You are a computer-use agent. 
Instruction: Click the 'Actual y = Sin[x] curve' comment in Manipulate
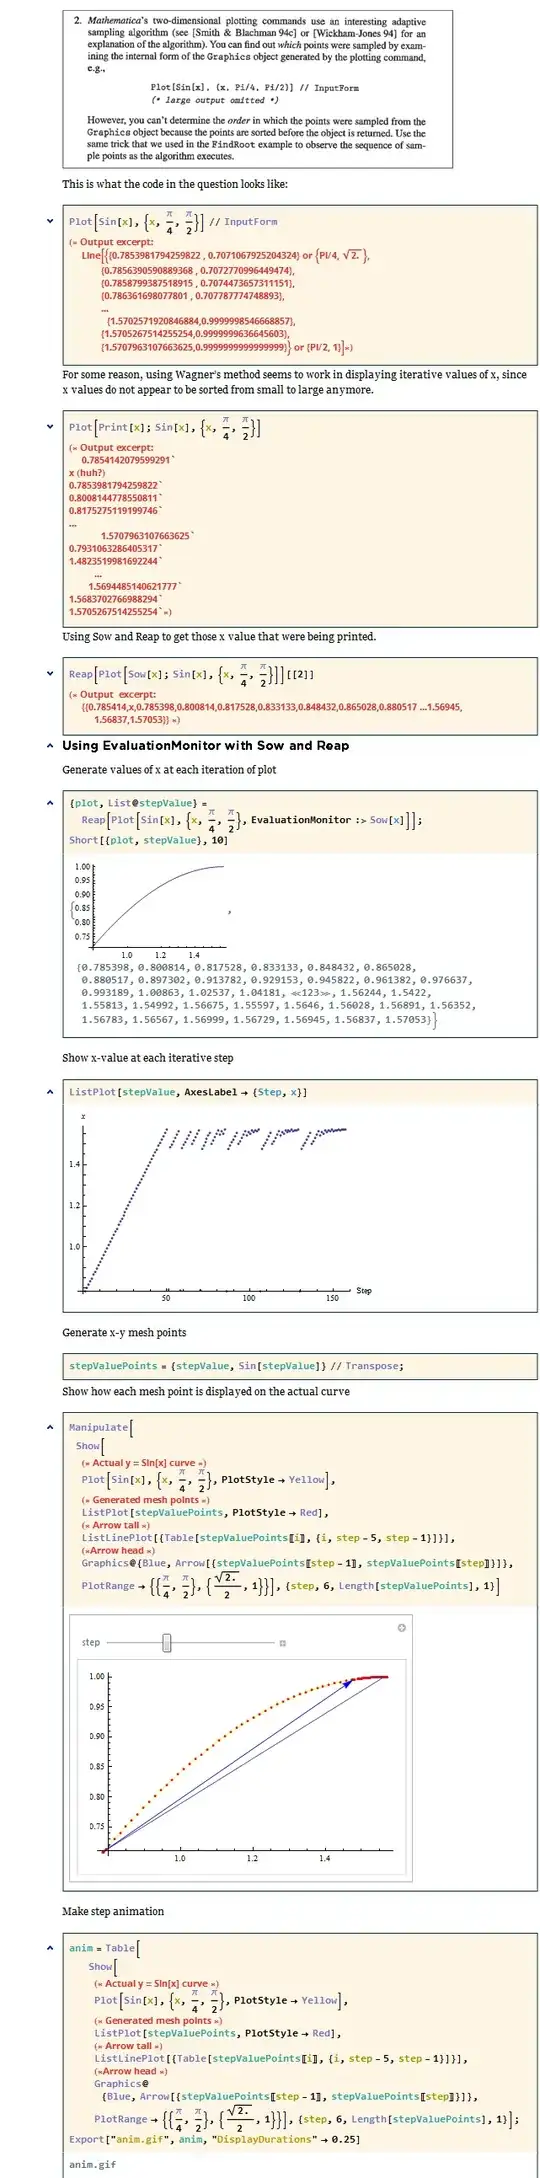pos(144,1462)
